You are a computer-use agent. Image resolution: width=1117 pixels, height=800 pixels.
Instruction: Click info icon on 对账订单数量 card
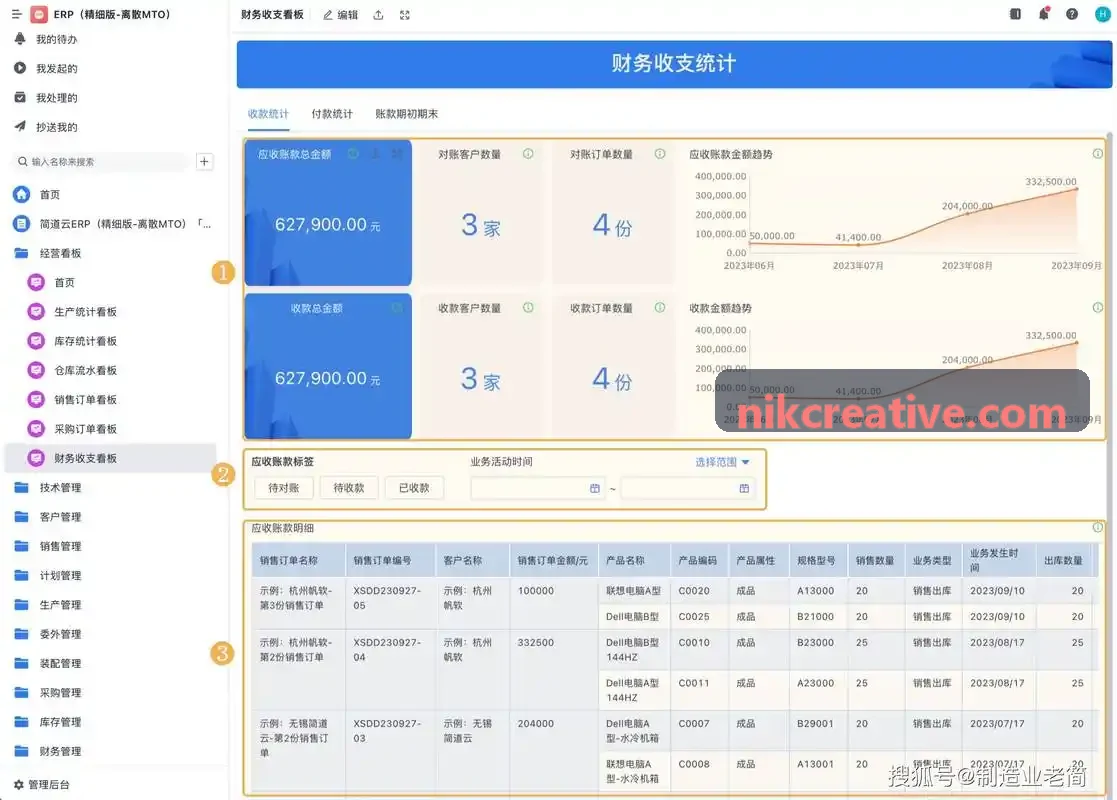tap(660, 154)
